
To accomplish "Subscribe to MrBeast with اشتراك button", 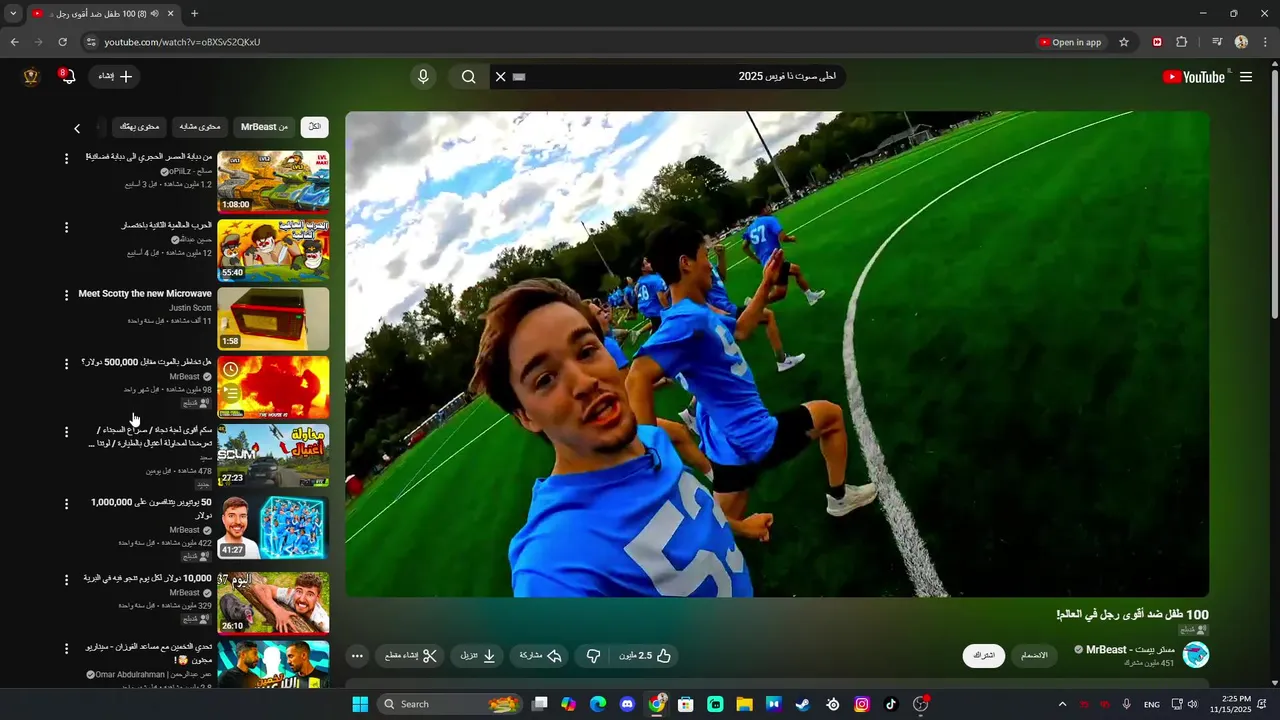I will [984, 655].
